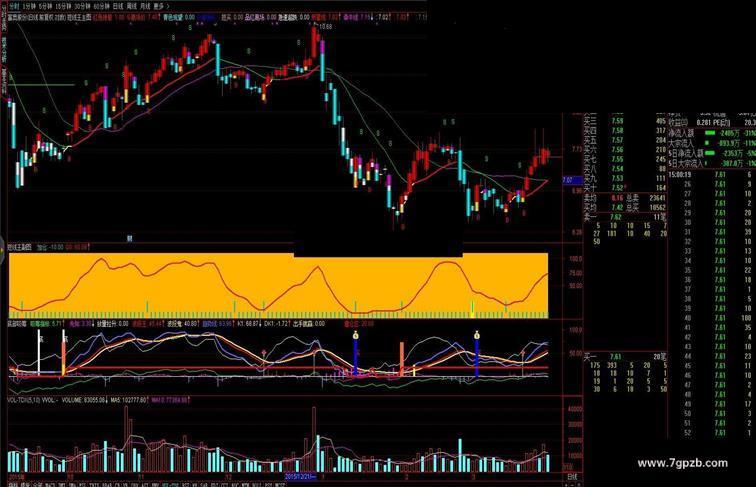Screen dimensions: 756x487
Task: Select the 5分钟 period tab
Action: coord(45,7)
